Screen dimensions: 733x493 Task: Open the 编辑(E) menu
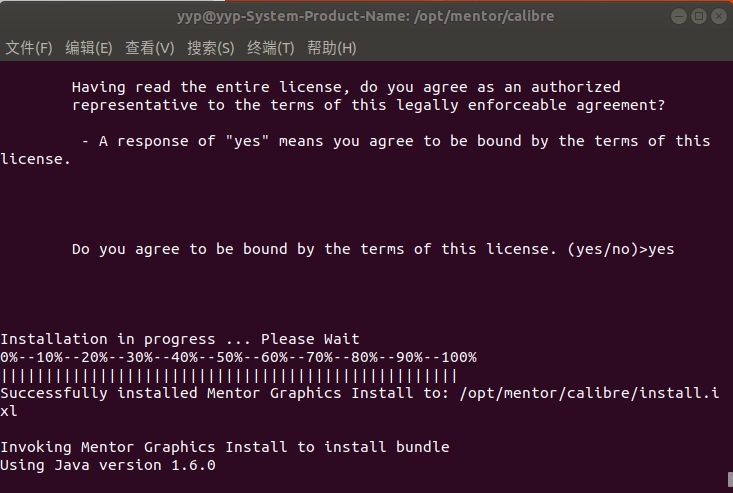point(89,48)
